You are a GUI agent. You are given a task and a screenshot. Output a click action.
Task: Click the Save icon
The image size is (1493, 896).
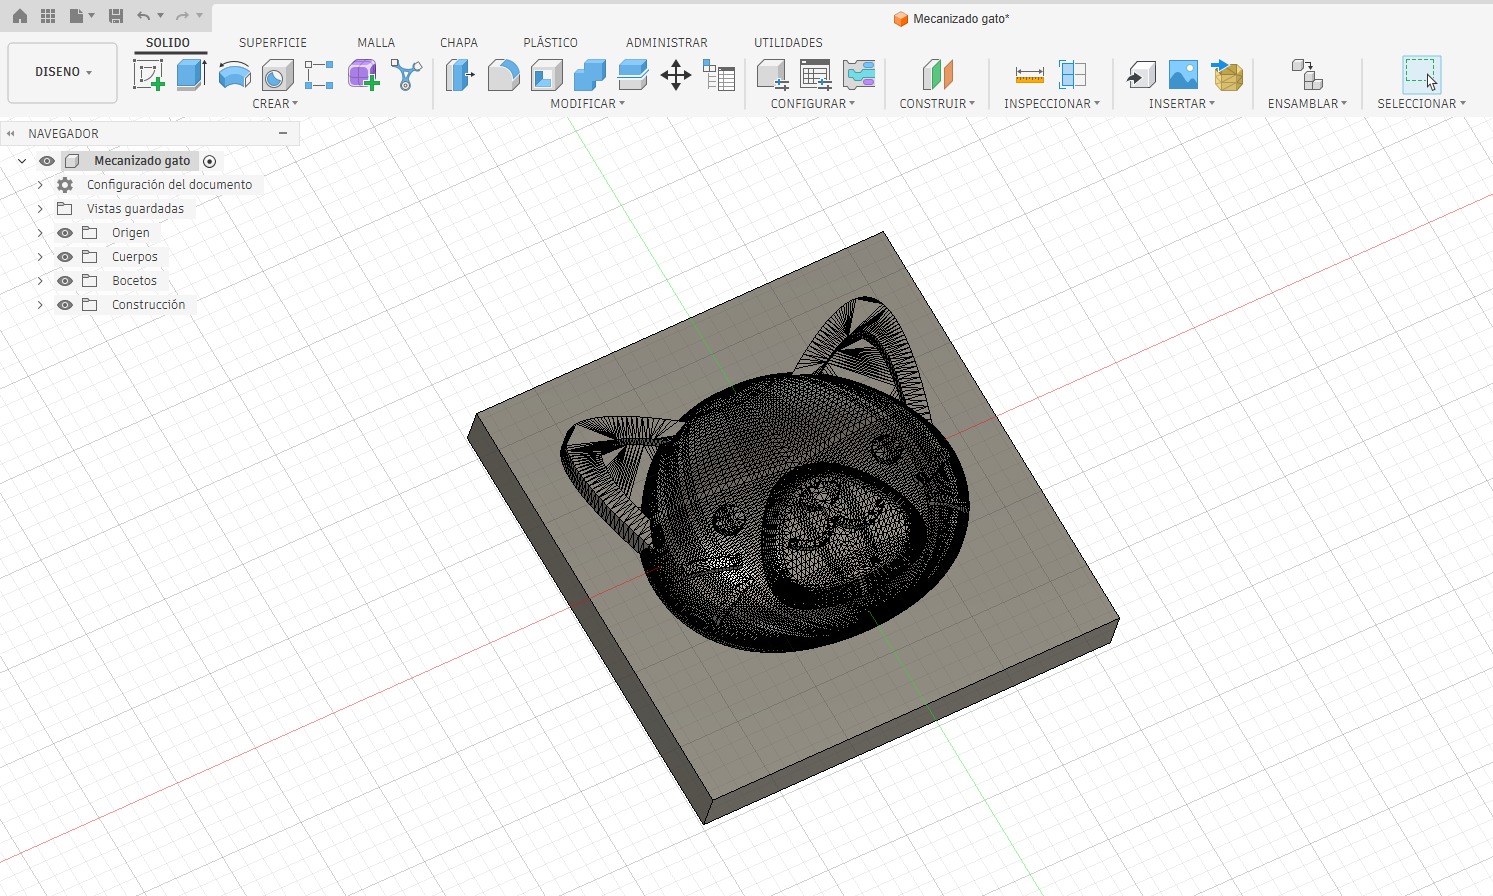coord(116,16)
